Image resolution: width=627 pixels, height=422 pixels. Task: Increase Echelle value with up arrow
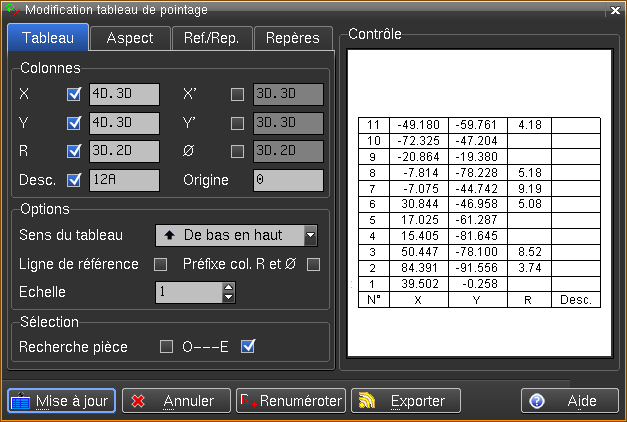(x=228, y=287)
